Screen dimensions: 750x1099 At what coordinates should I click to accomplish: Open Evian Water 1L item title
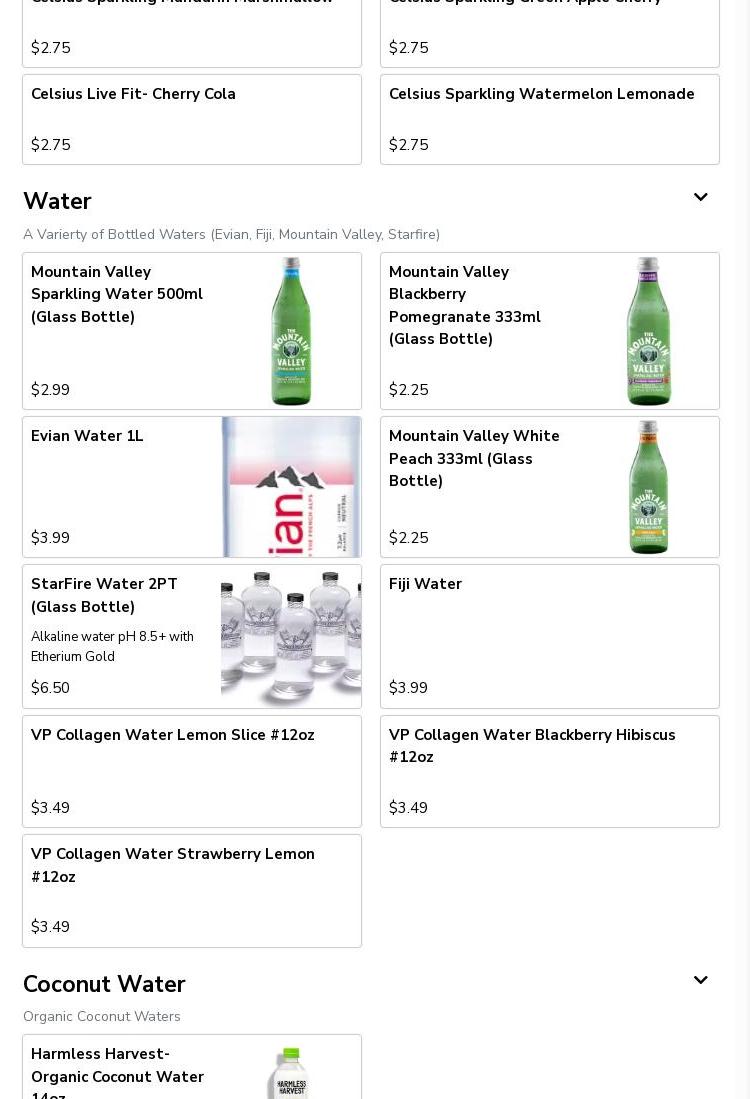[87, 436]
